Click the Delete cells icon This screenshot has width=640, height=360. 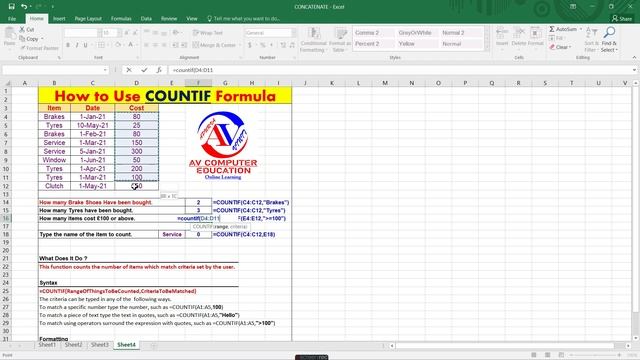519,33
